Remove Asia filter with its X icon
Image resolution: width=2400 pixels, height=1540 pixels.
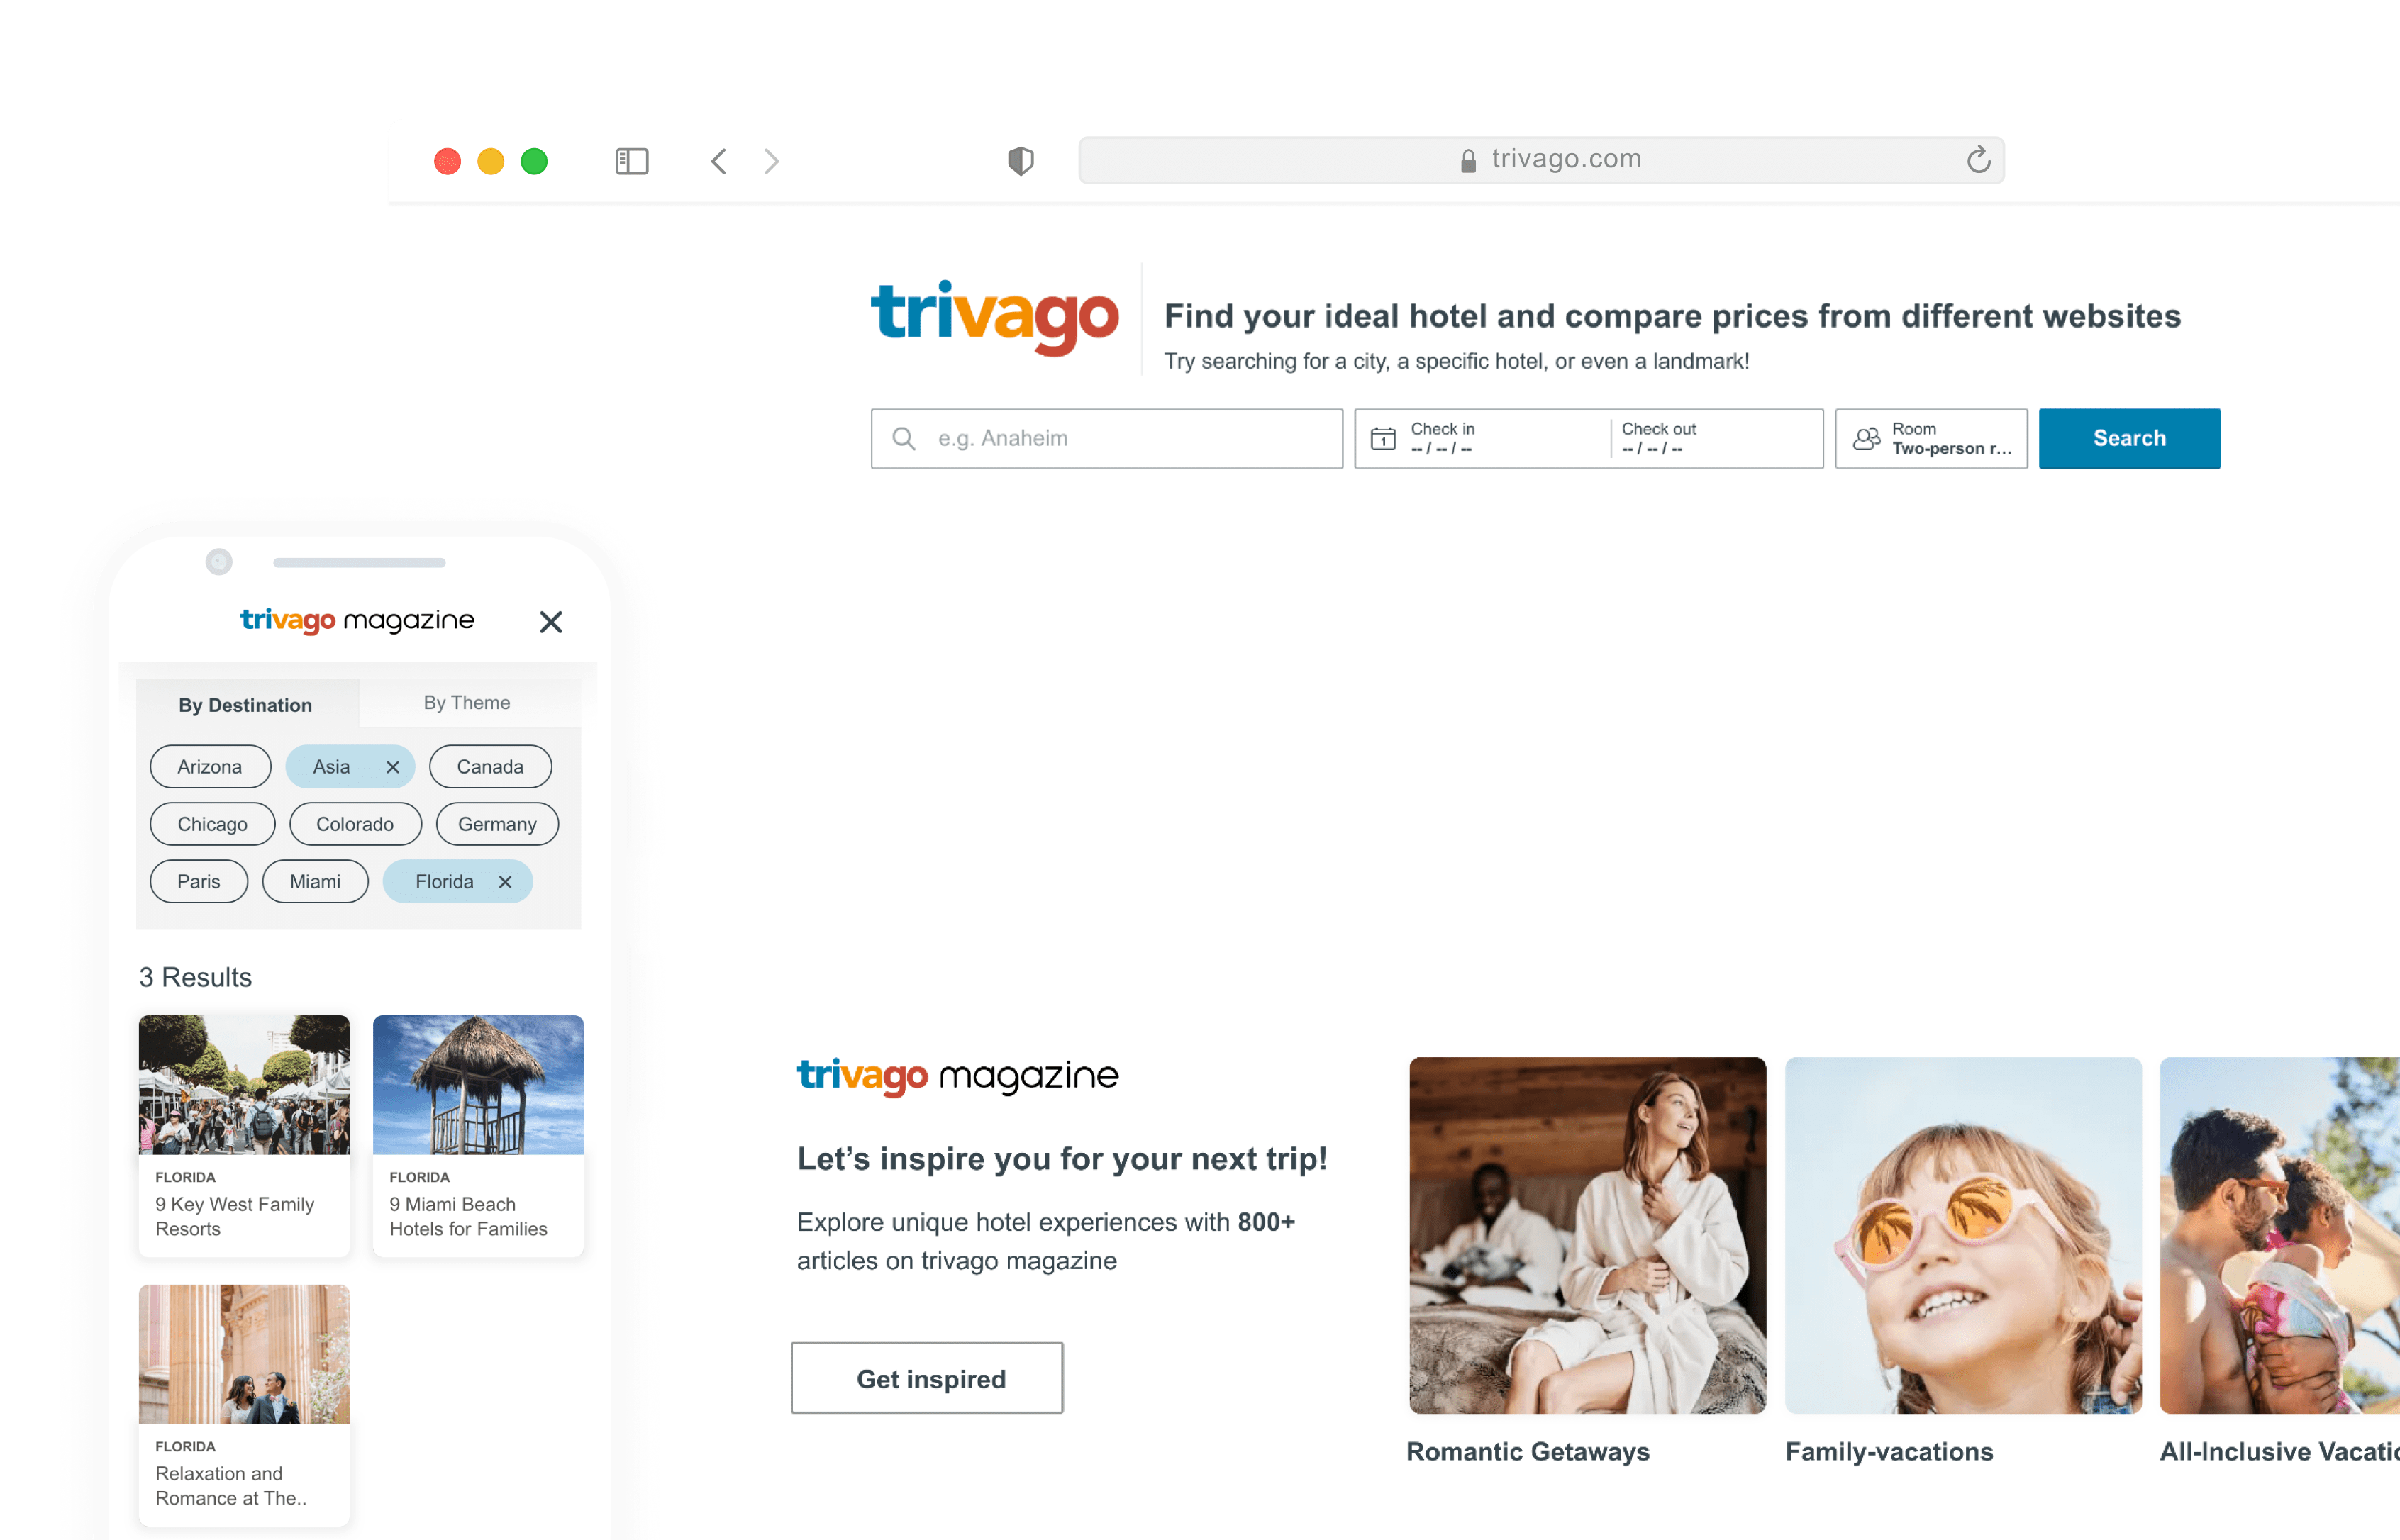tap(393, 767)
